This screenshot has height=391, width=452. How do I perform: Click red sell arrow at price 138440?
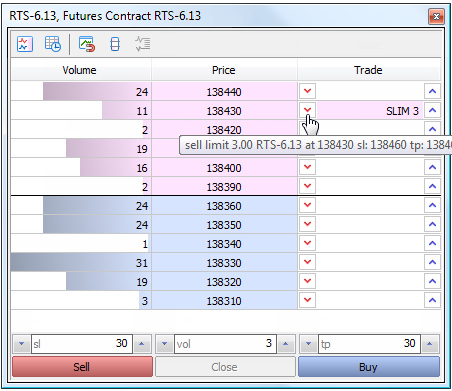pos(307,91)
